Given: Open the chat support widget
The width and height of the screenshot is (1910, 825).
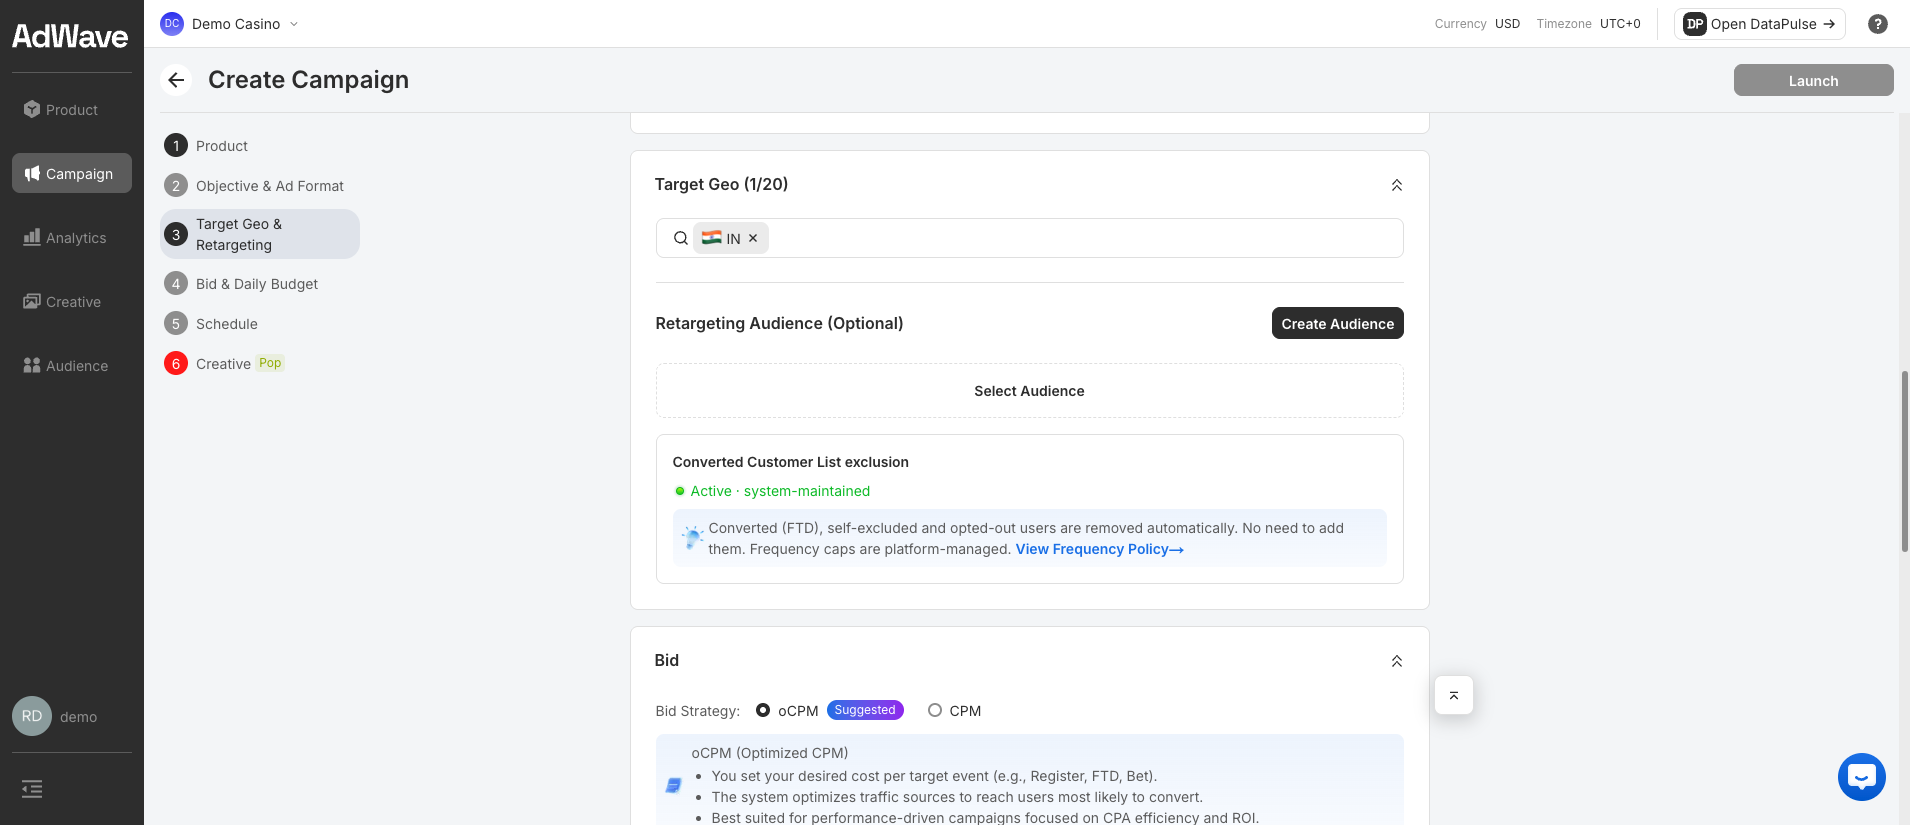Looking at the screenshot, I should [1862, 777].
